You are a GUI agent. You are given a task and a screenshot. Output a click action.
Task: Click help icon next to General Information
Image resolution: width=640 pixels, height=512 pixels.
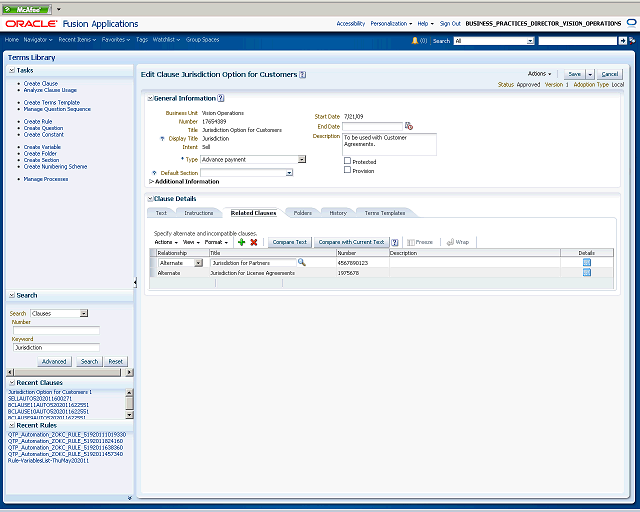coord(221,98)
